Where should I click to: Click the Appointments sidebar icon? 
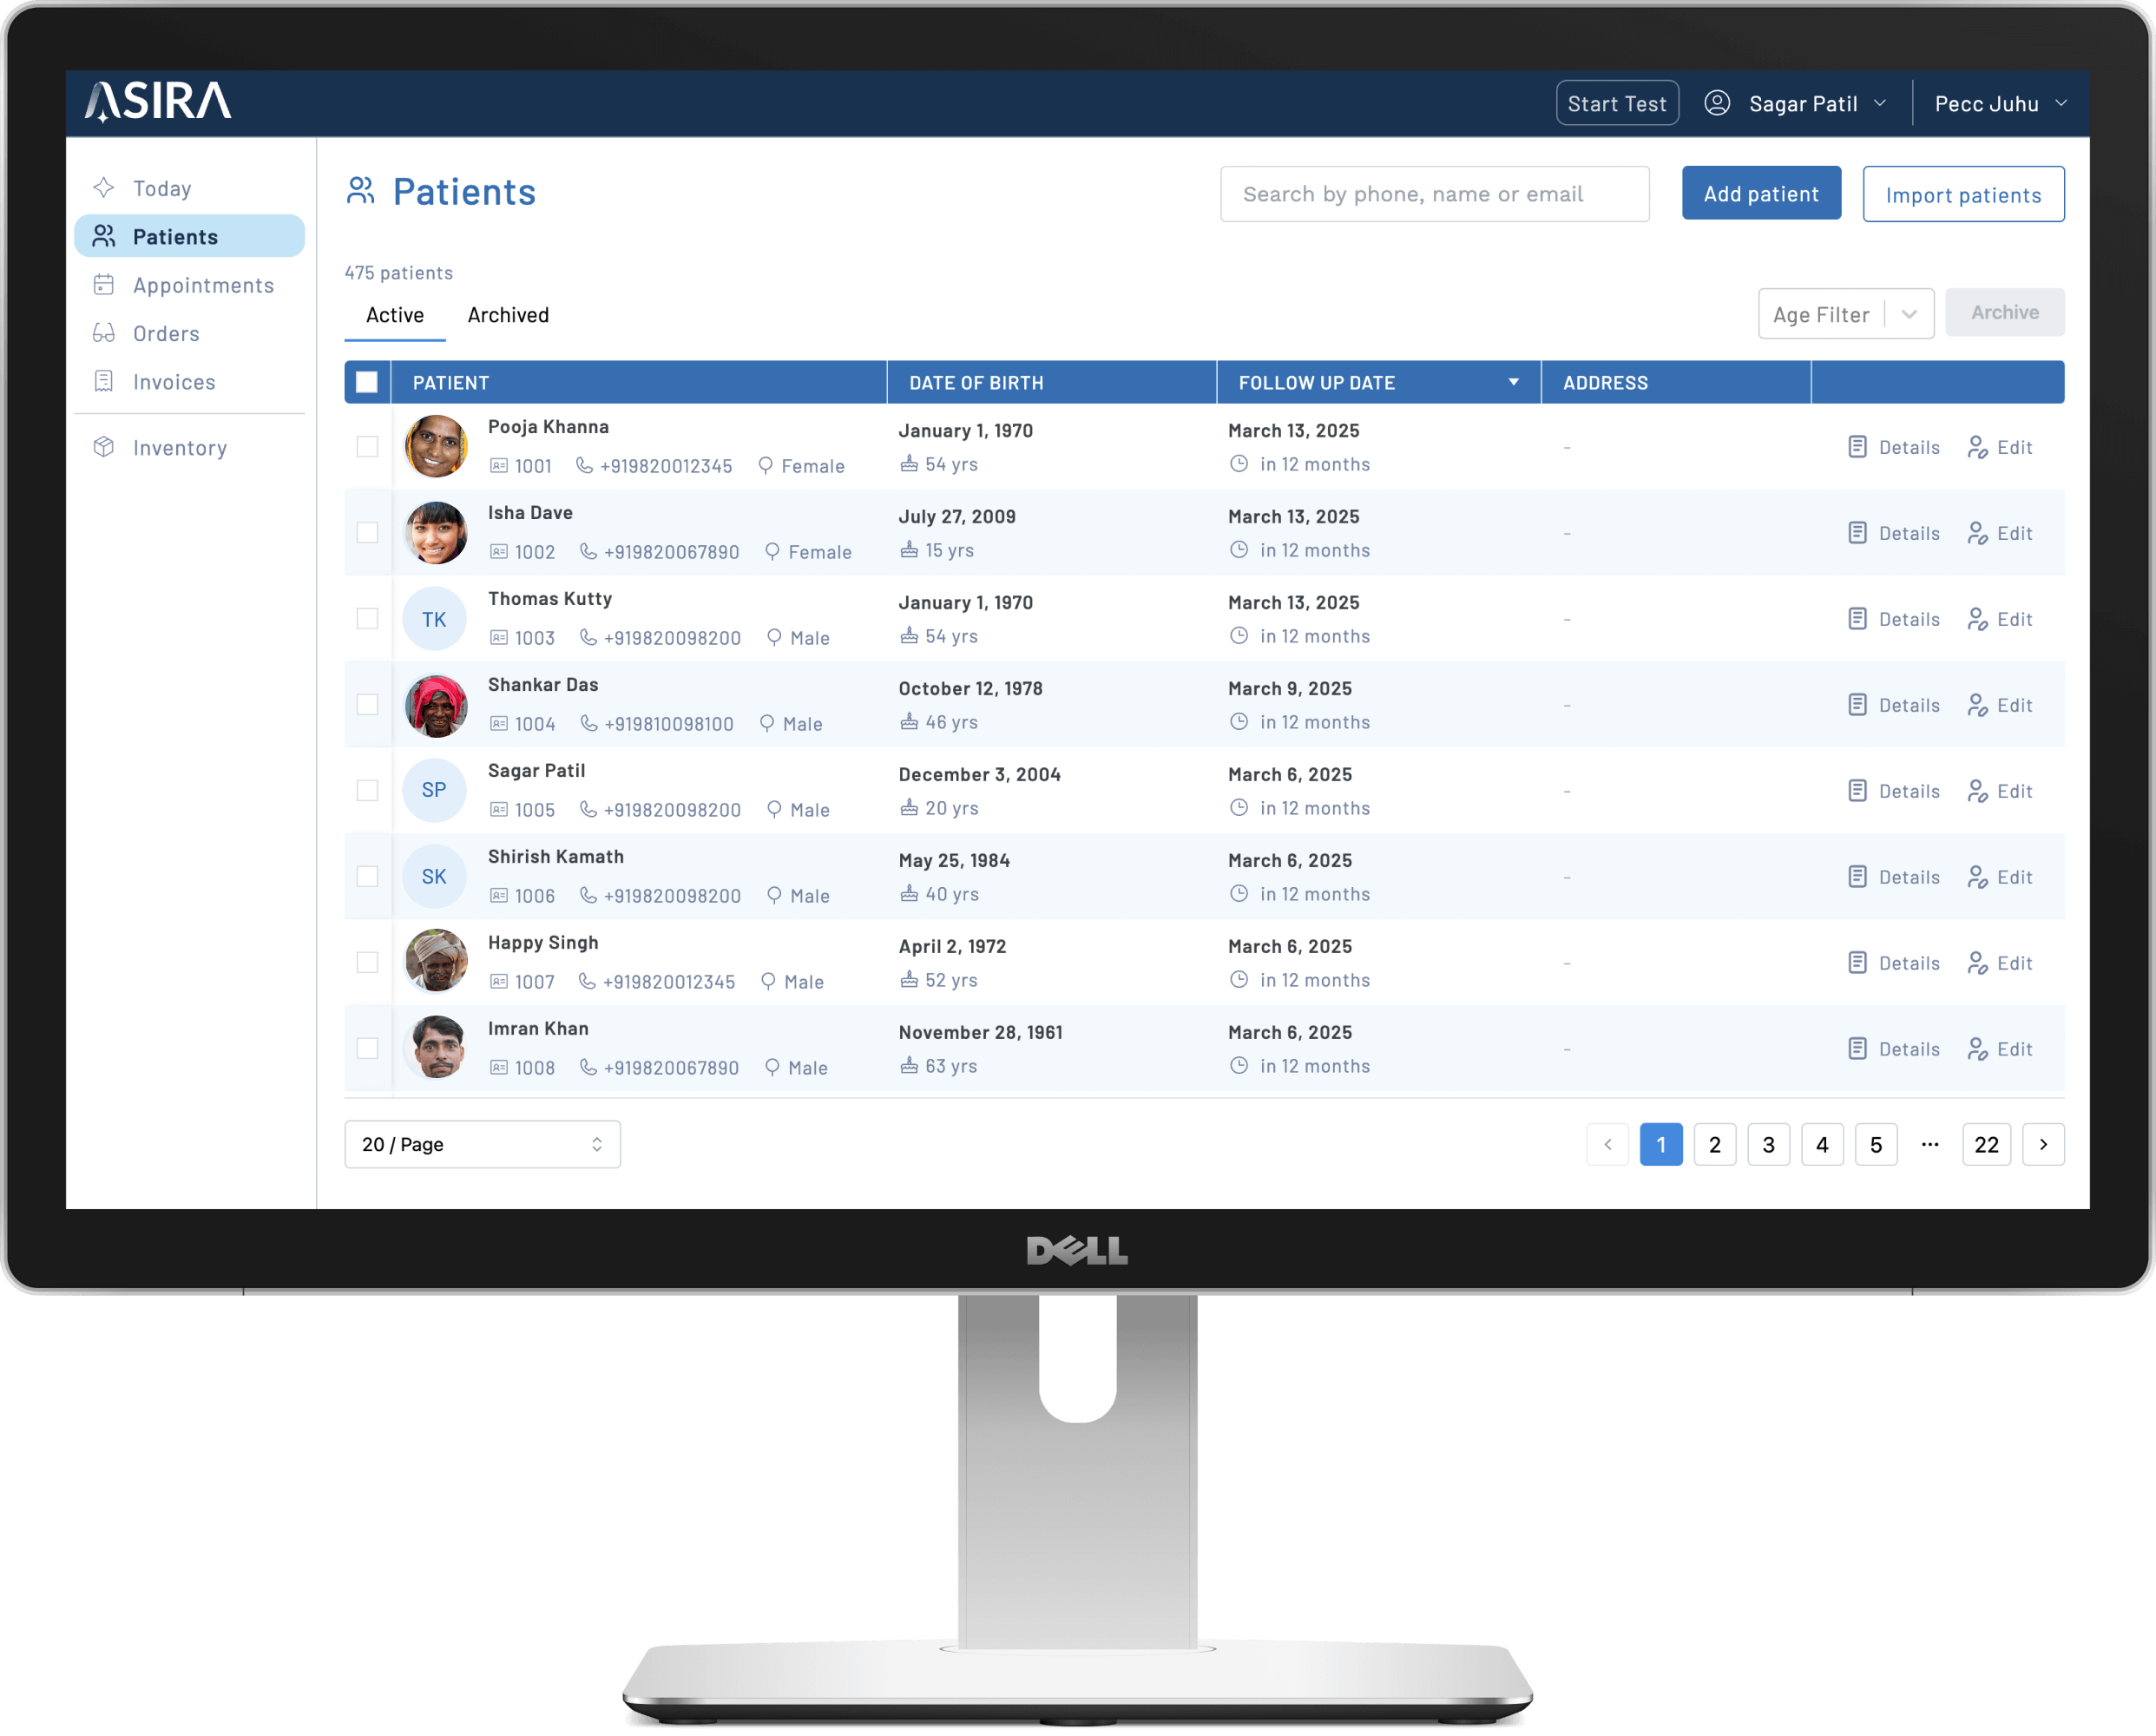(102, 284)
